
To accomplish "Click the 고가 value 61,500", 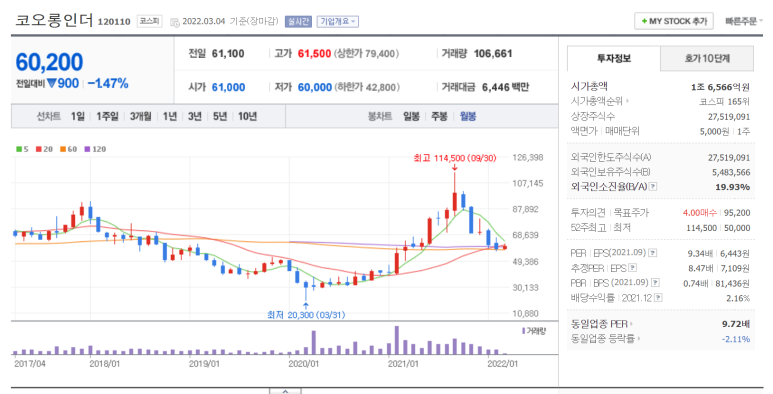I will tap(315, 54).
